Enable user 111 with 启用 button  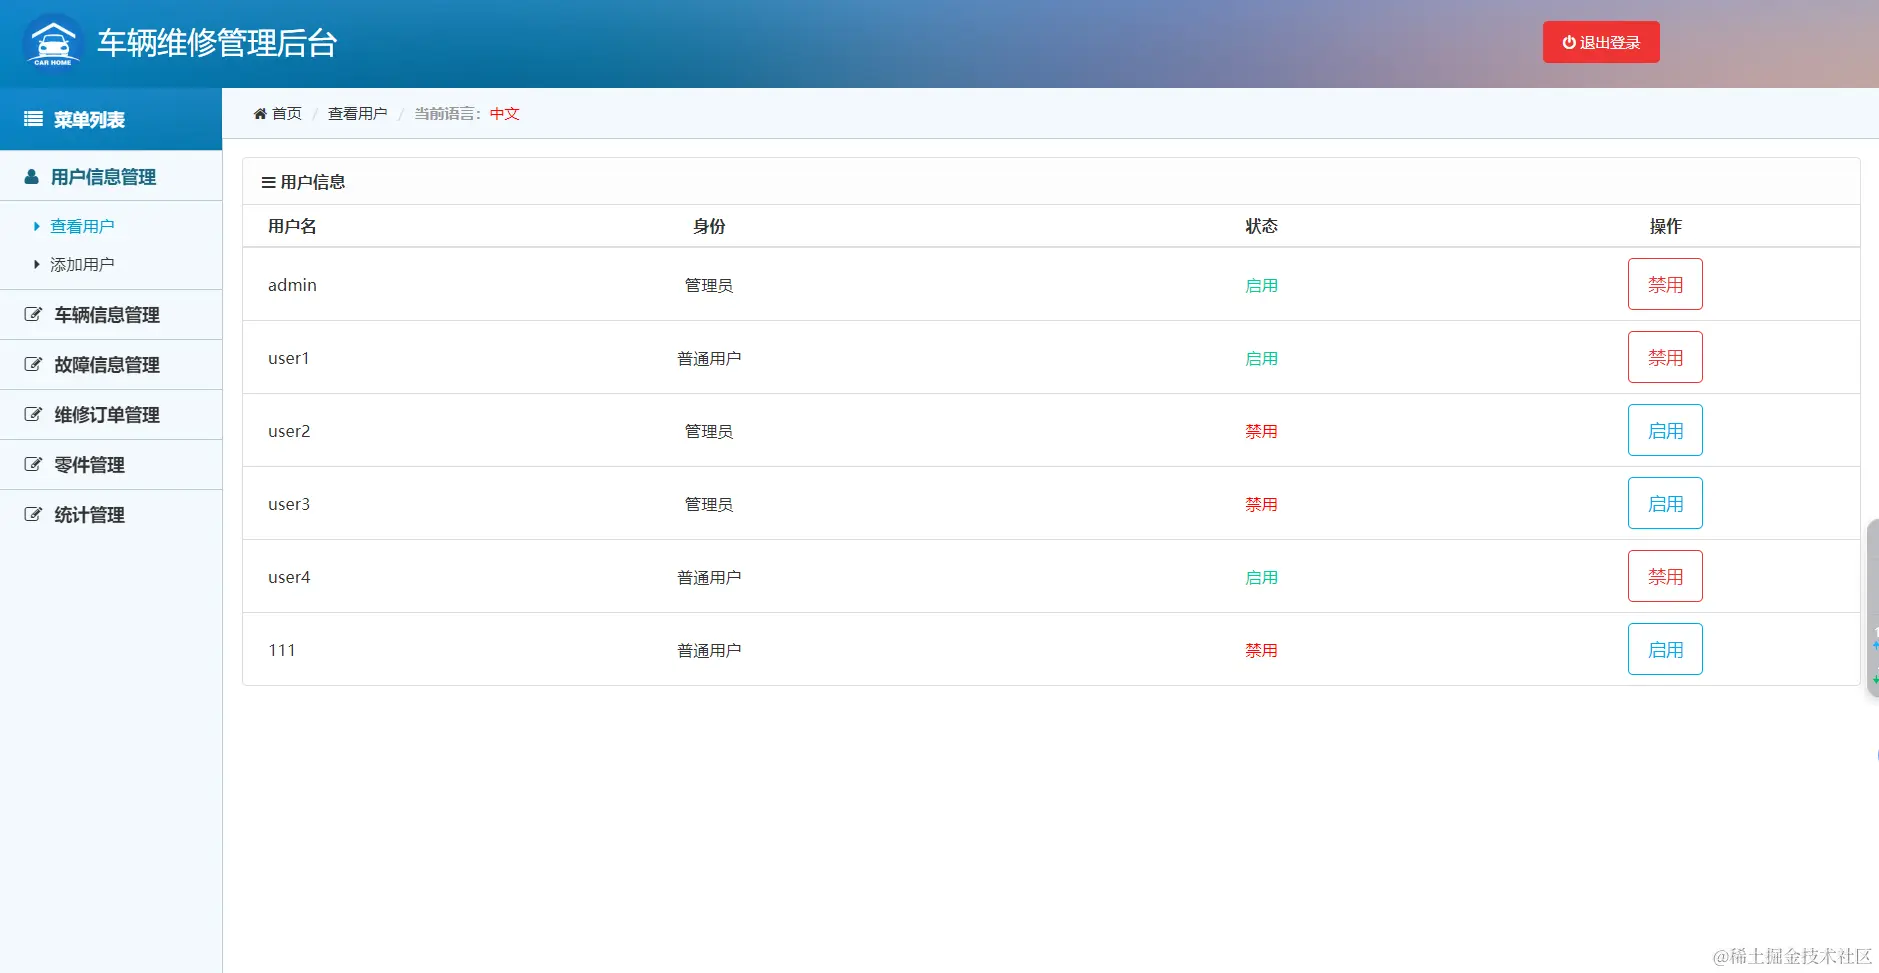pyautogui.click(x=1665, y=649)
